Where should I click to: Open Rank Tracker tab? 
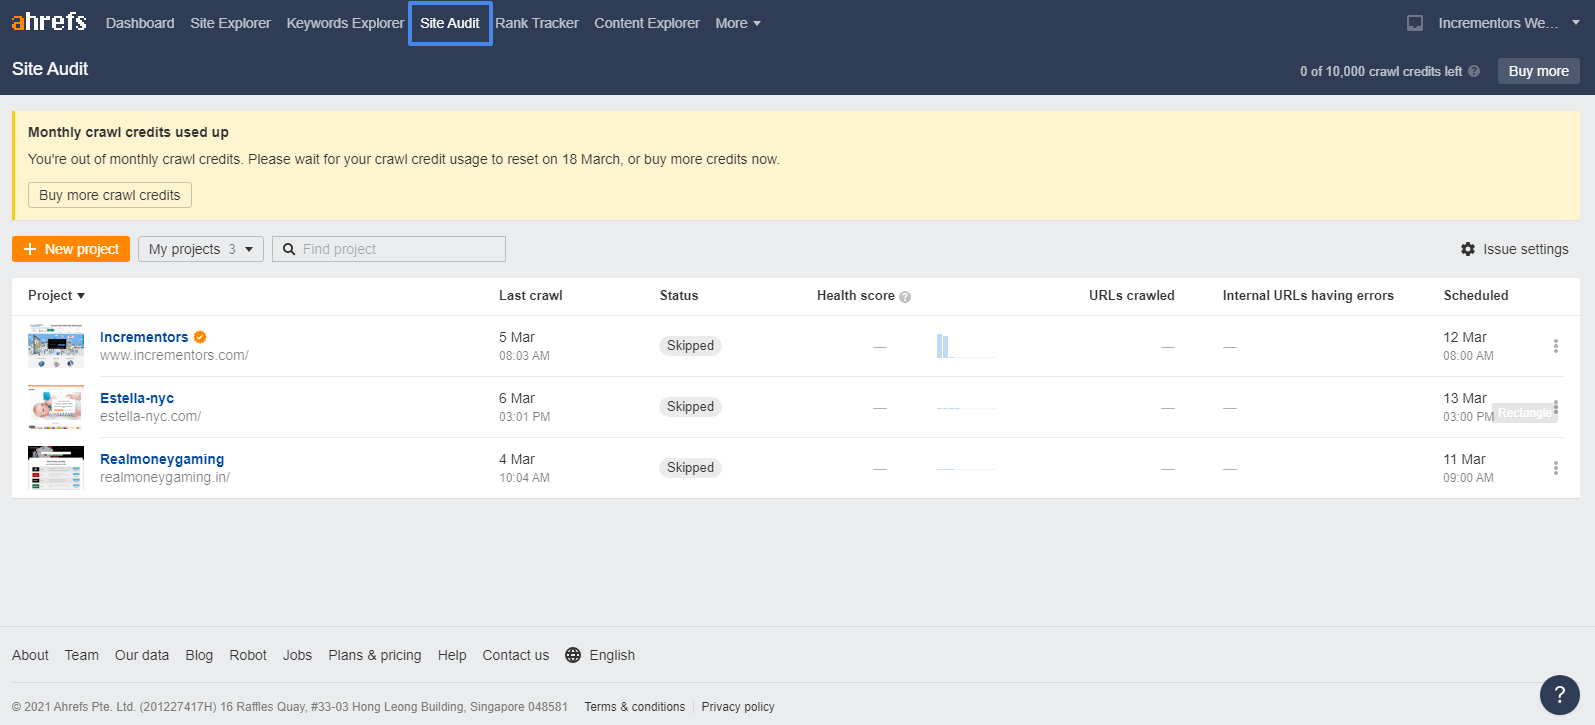coord(537,23)
